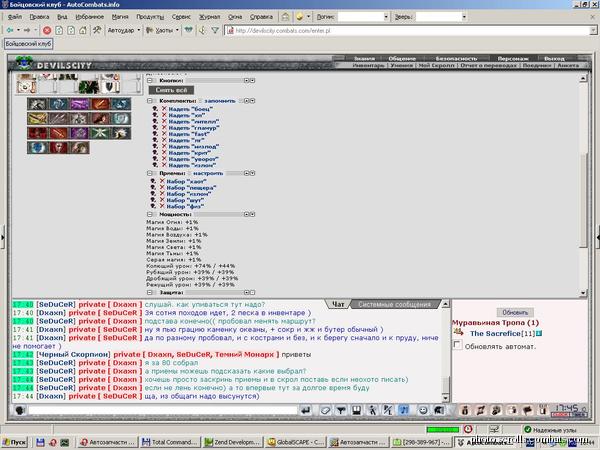Click the eraser icon in the chat toolbar
This screenshot has height=450, width=600.
coord(325,411)
